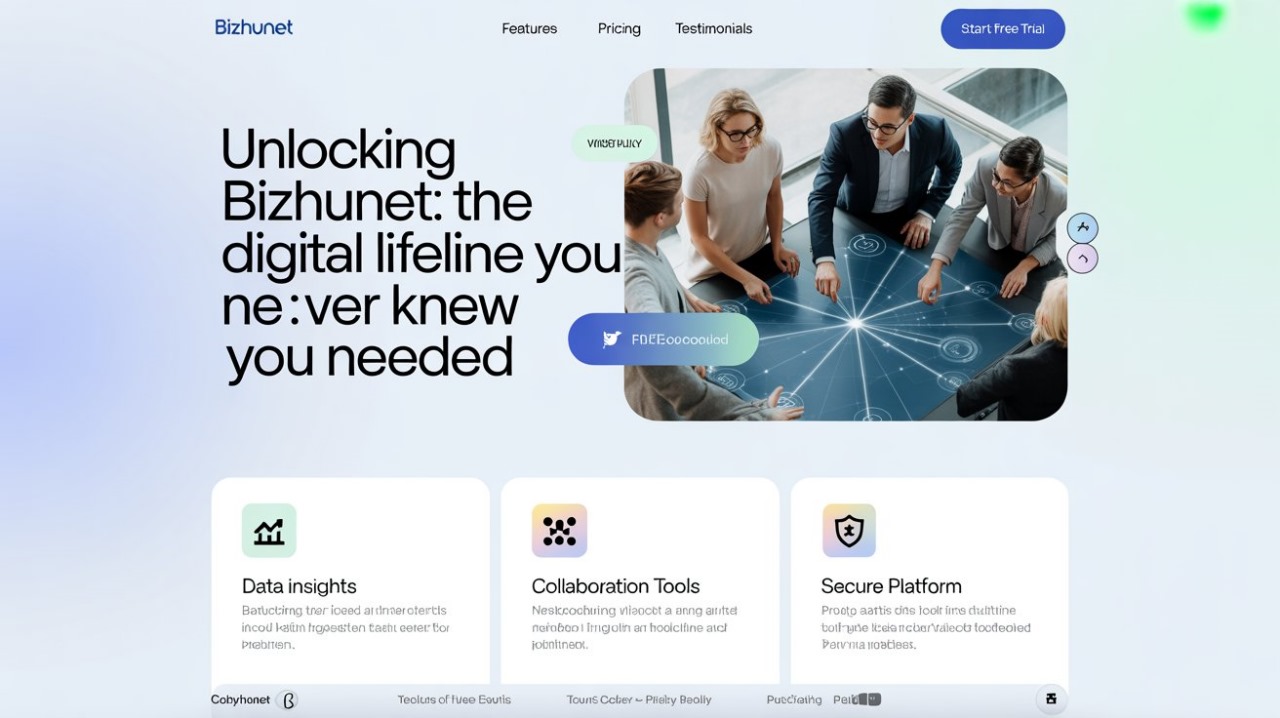Click the pink circular icon on photo edge
This screenshot has width=1280, height=718.
pyautogui.click(x=1082, y=259)
